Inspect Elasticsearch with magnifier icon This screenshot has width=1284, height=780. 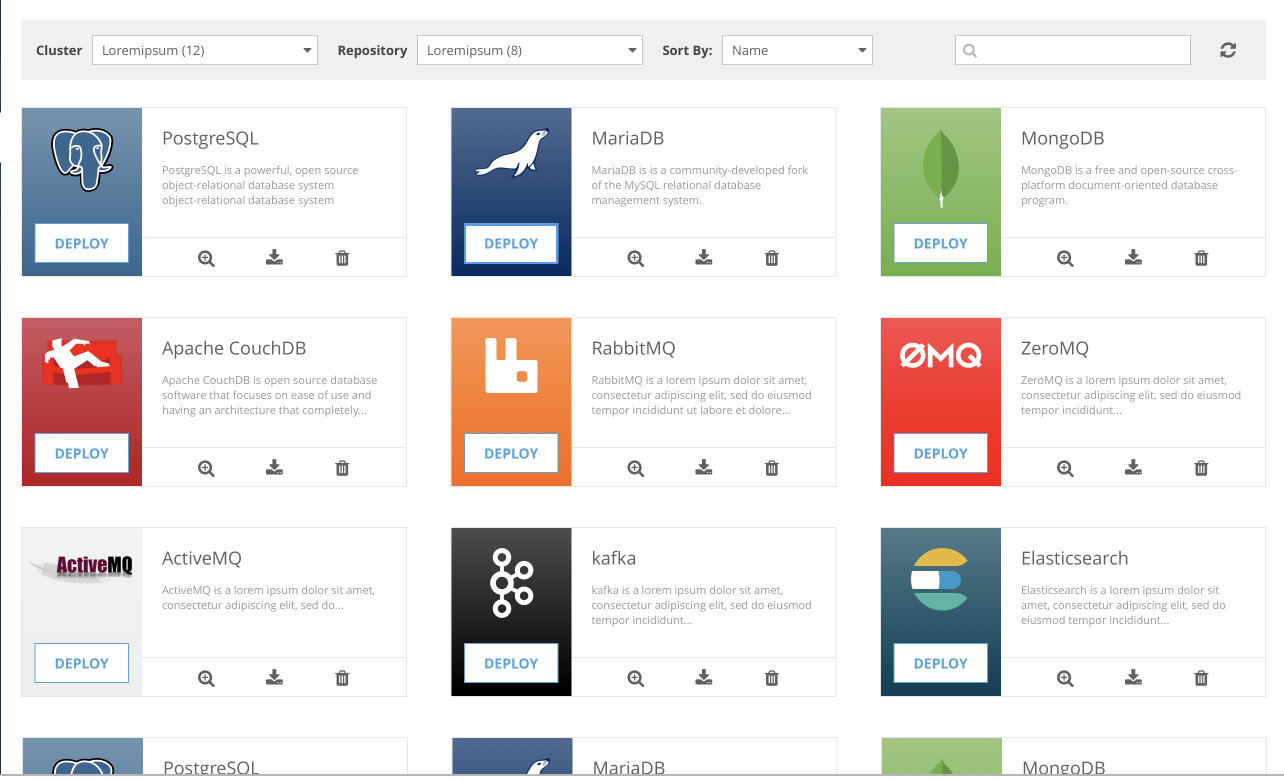click(x=1066, y=678)
